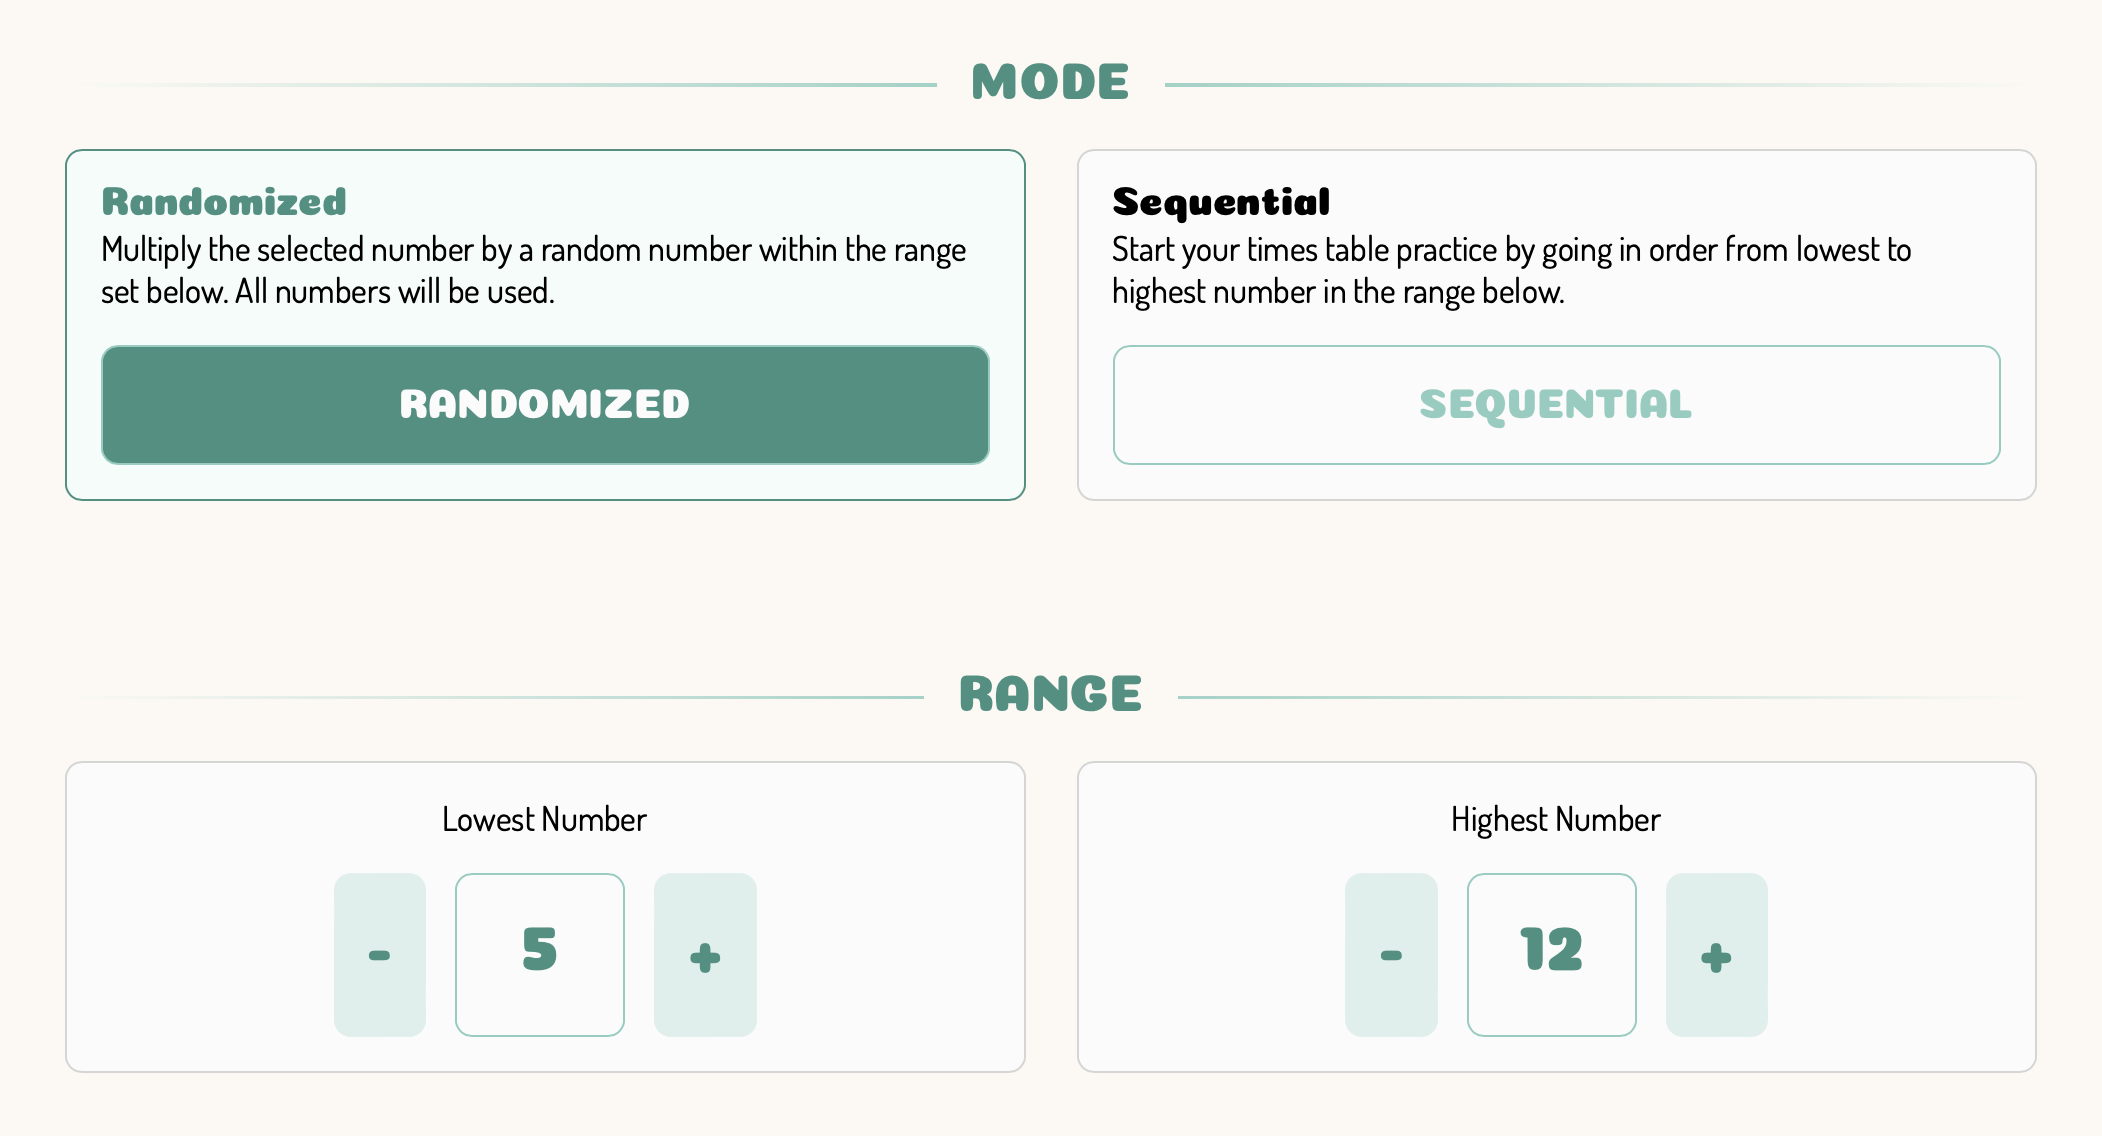Click the Randomized card below its button
2102x1136 pixels.
click(545, 482)
